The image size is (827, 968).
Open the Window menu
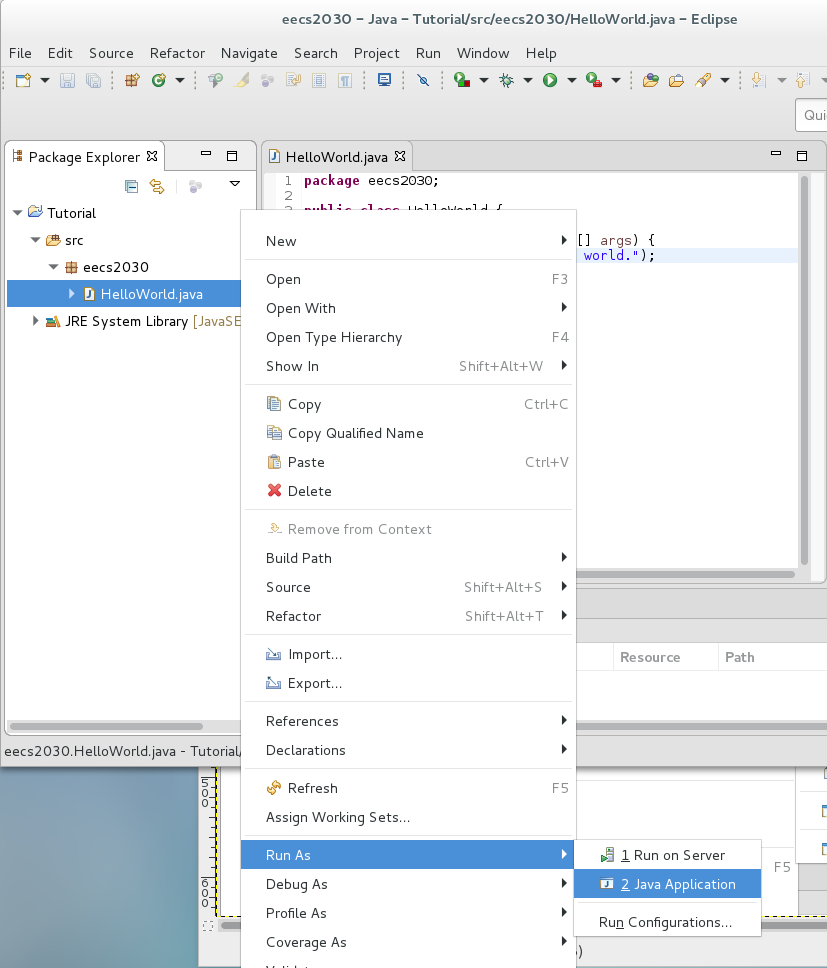483,53
